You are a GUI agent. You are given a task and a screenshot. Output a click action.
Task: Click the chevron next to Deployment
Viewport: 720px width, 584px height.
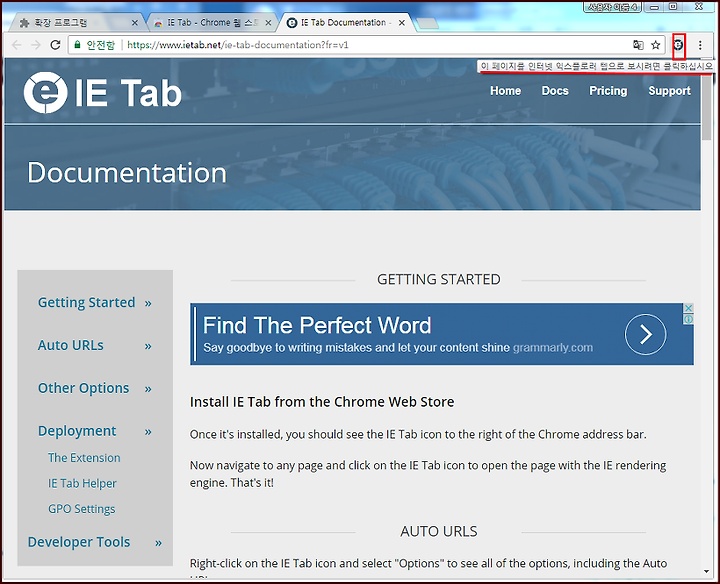click(148, 432)
